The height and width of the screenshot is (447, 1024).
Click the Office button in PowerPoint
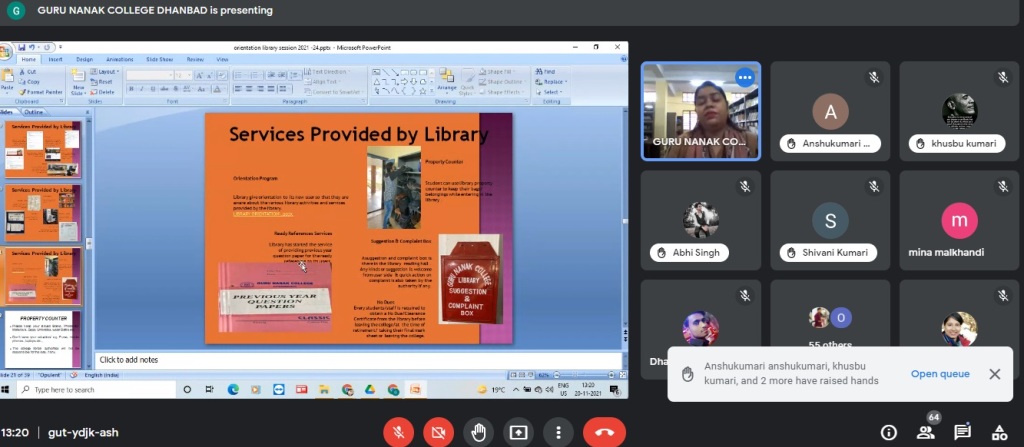click(x=5, y=50)
